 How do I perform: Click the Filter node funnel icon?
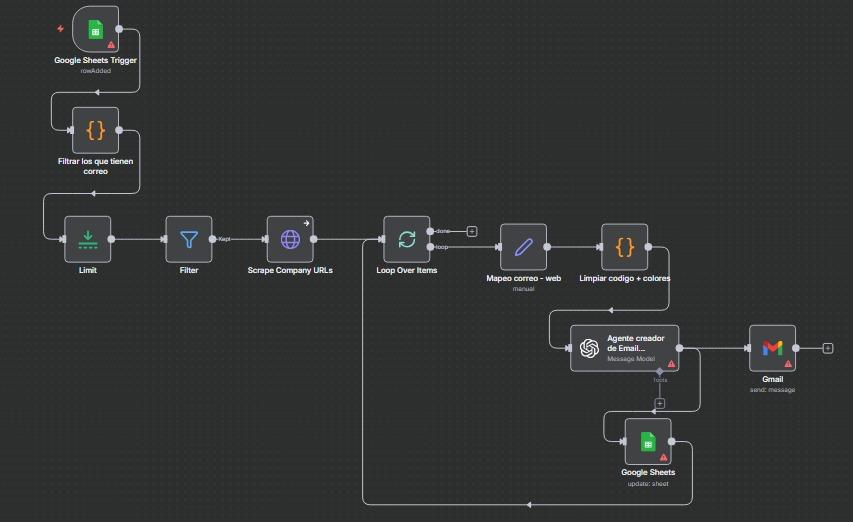[189, 239]
